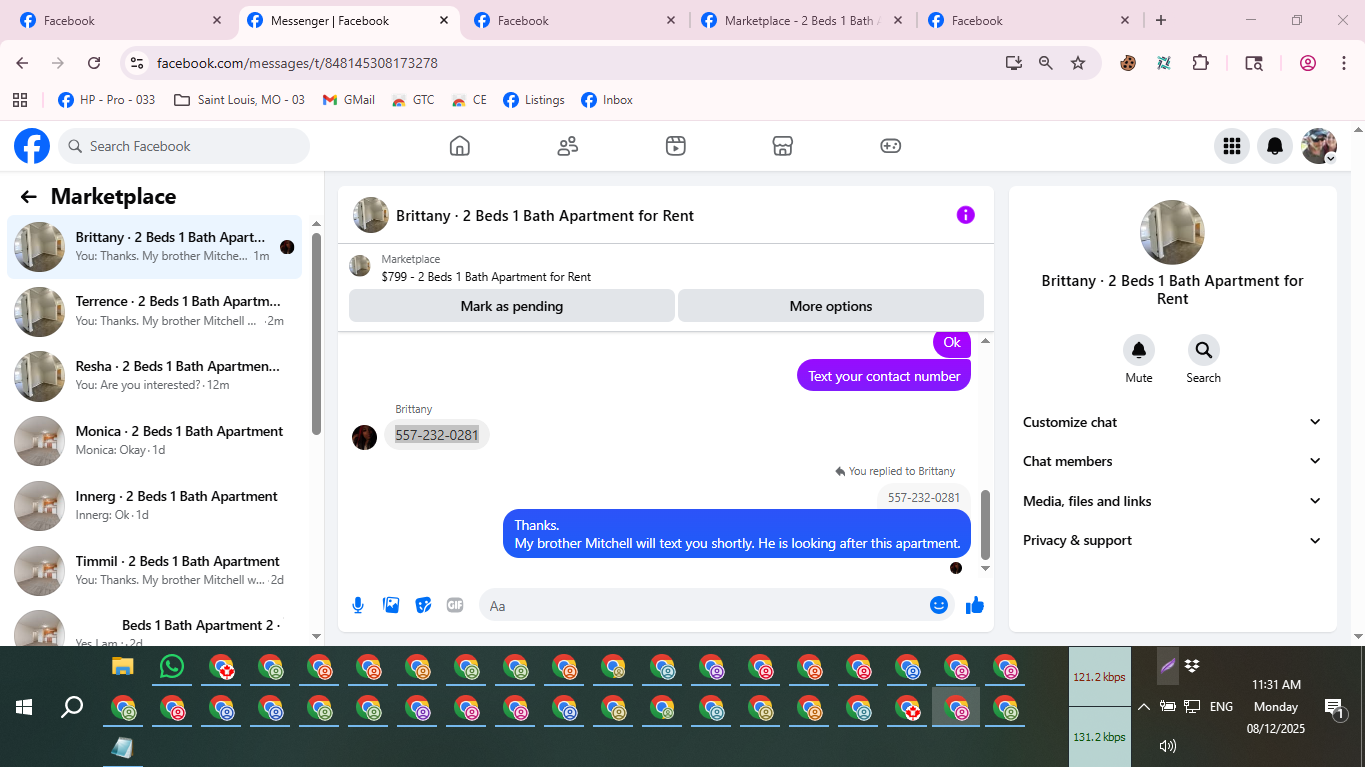Open the Windows Start menu
The image size is (1365, 767).
[24, 707]
